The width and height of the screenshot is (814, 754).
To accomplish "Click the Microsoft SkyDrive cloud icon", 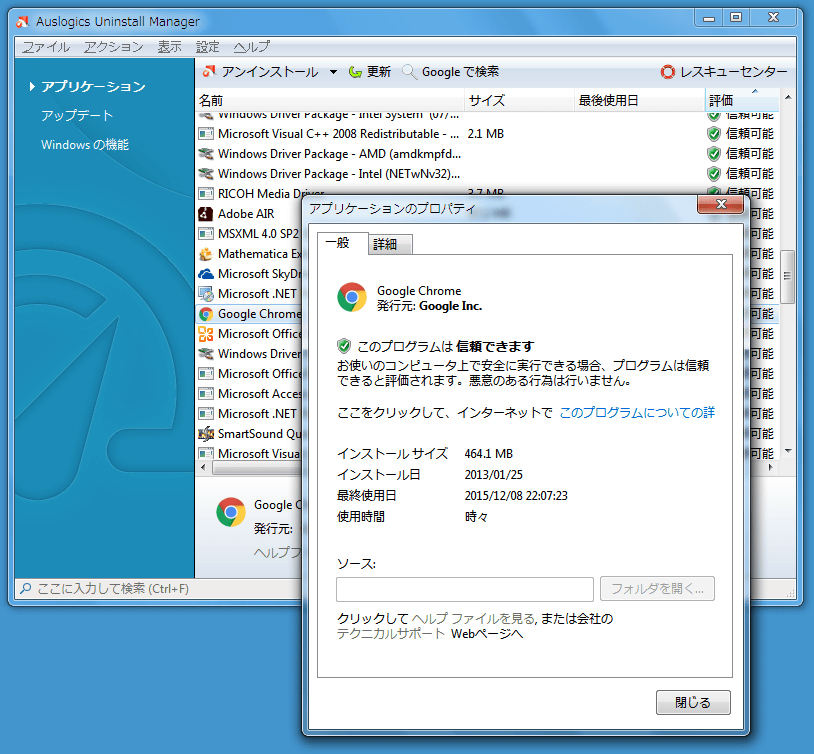I will (x=206, y=274).
